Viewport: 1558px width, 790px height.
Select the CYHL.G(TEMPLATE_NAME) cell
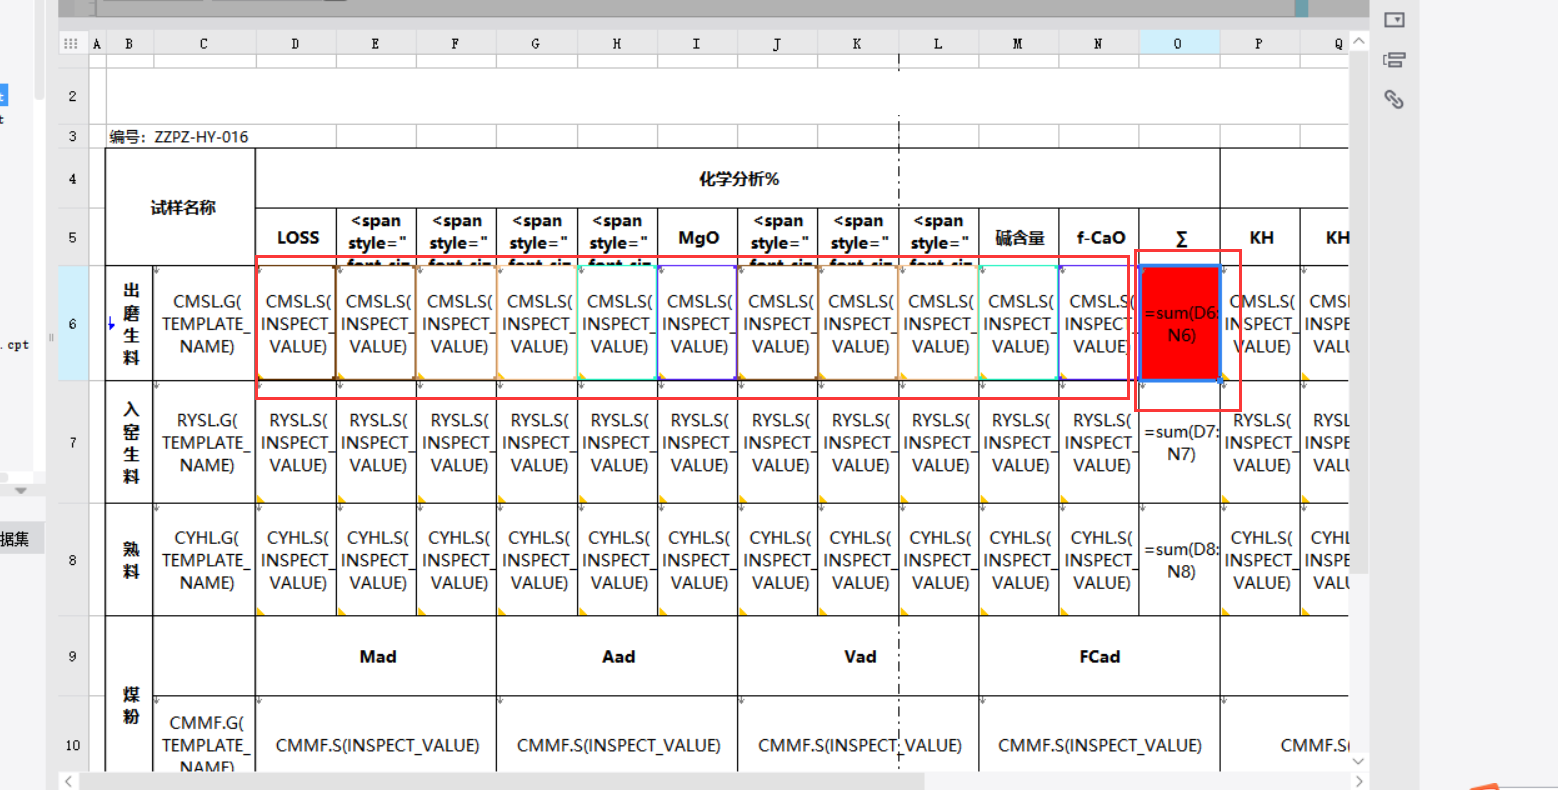coord(205,560)
